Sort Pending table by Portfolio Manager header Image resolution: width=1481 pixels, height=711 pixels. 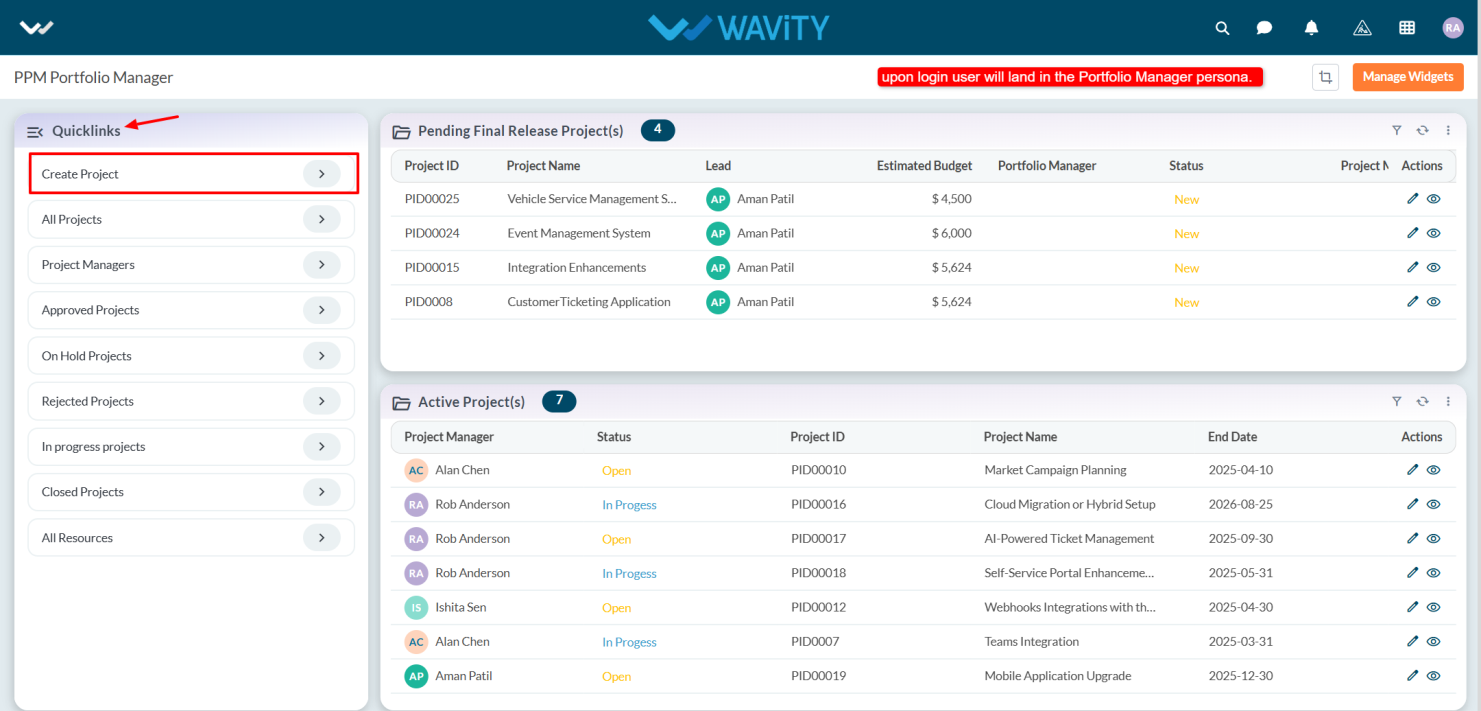pyautogui.click(x=1047, y=166)
